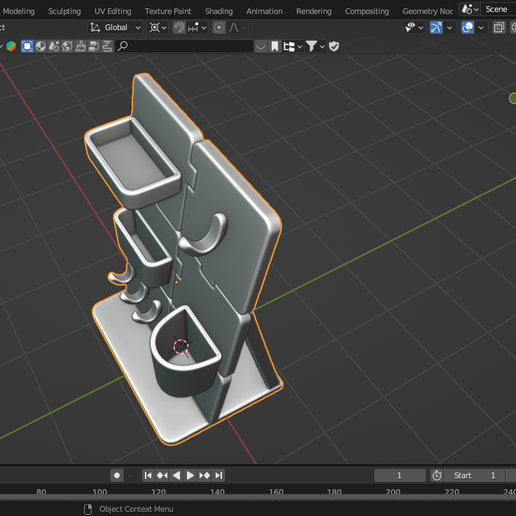Jump to the first frame
Screen dimensions: 516x516
click(148, 475)
